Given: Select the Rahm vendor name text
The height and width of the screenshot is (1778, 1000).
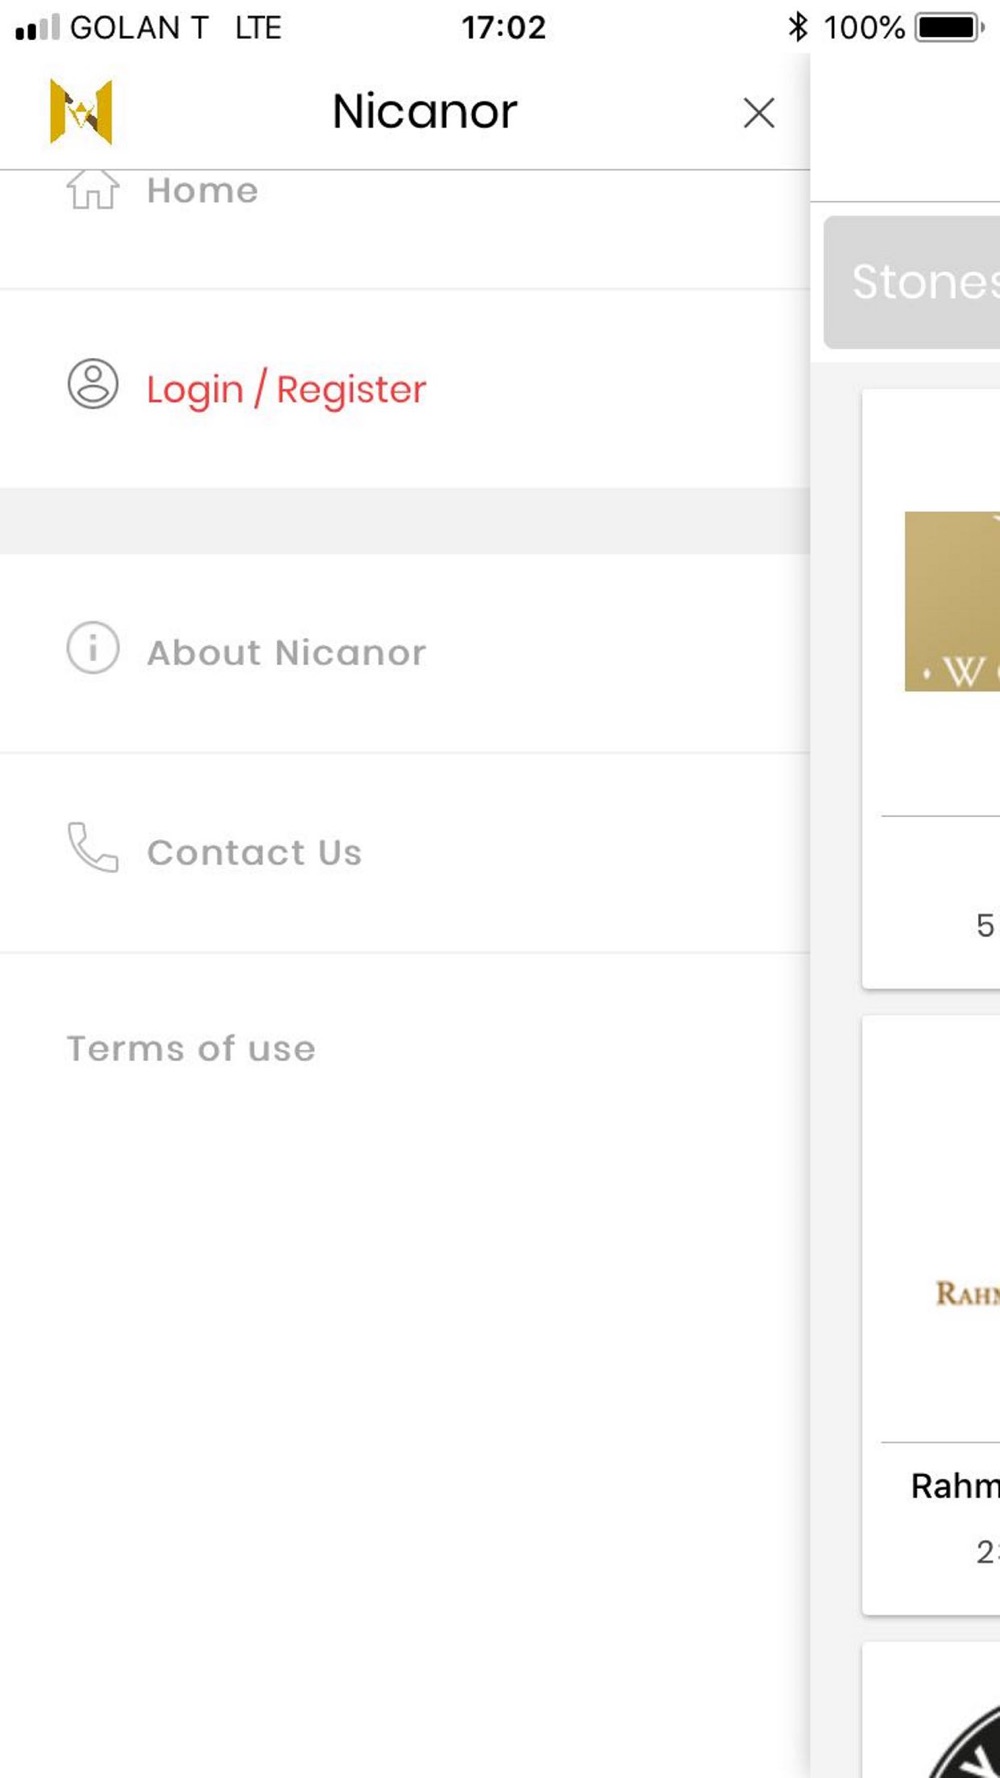Looking at the screenshot, I should pyautogui.click(x=955, y=1486).
